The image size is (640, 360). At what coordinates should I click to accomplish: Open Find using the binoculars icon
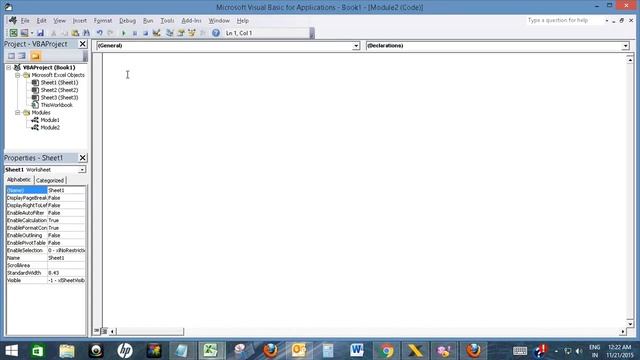click(87, 33)
